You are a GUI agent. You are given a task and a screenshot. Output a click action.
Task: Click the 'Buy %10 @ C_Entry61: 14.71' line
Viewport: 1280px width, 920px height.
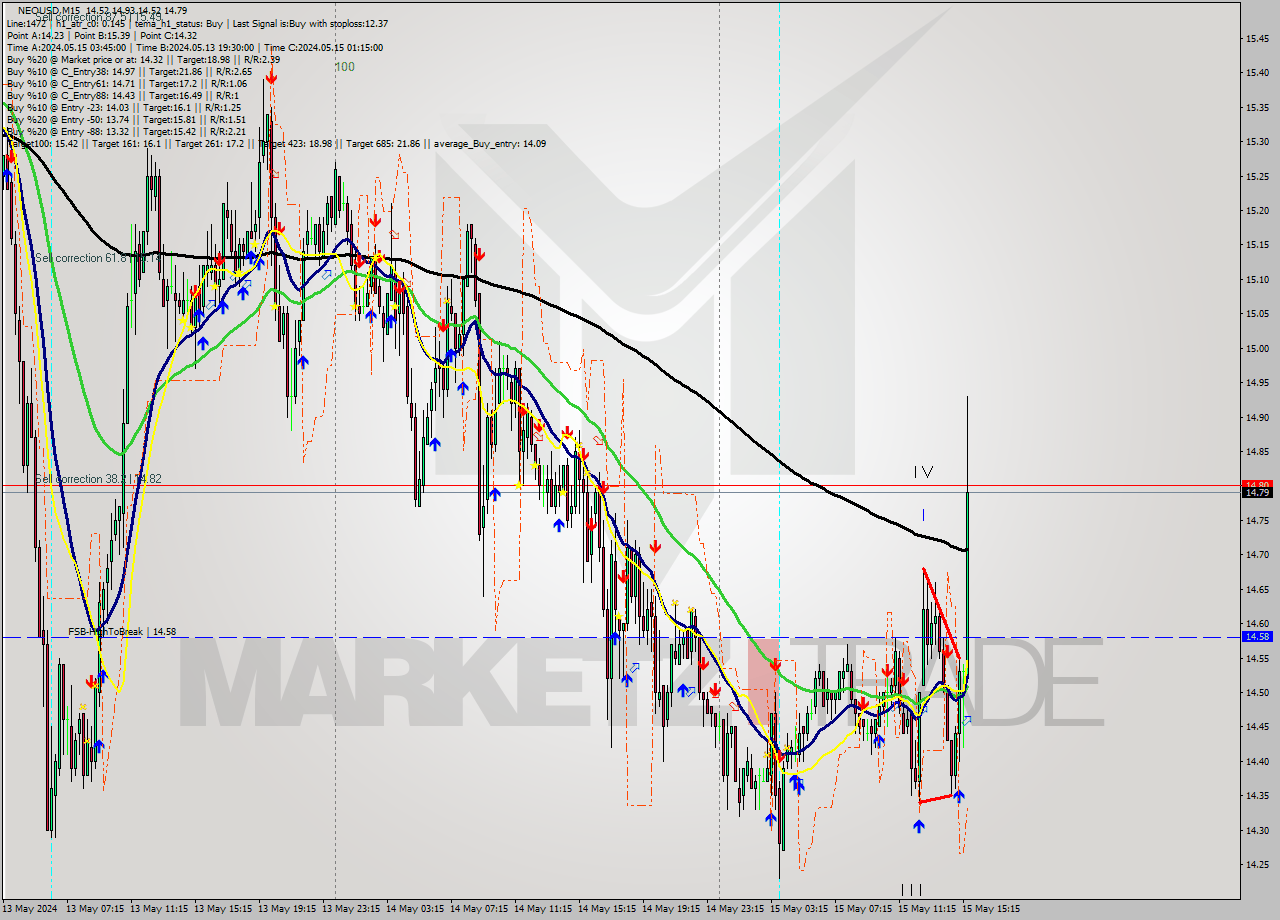click(x=126, y=83)
